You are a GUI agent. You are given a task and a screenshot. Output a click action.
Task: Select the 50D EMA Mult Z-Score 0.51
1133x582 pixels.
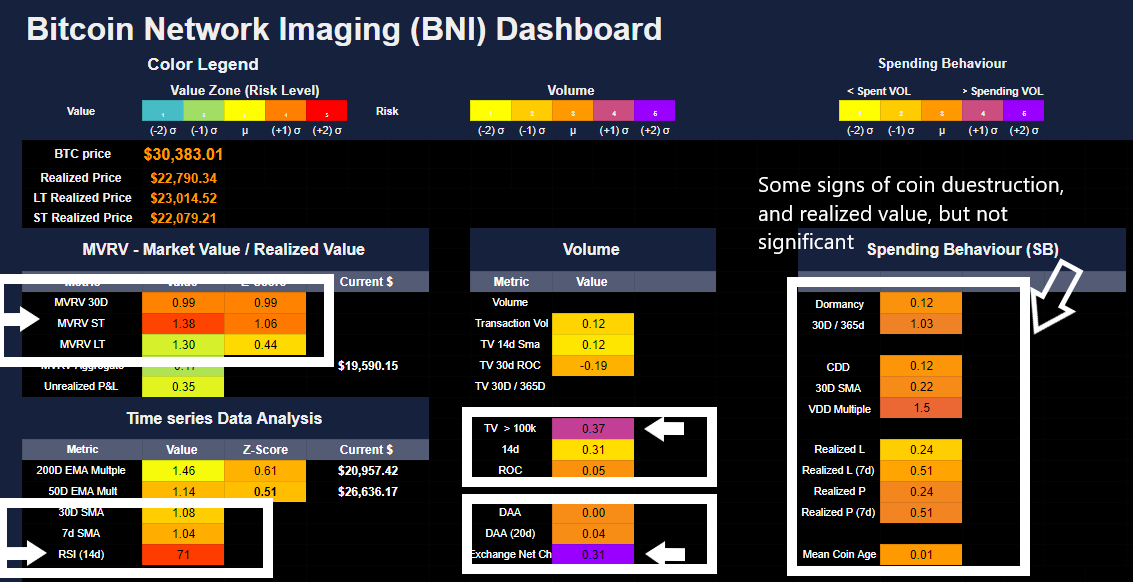[x=265, y=492]
